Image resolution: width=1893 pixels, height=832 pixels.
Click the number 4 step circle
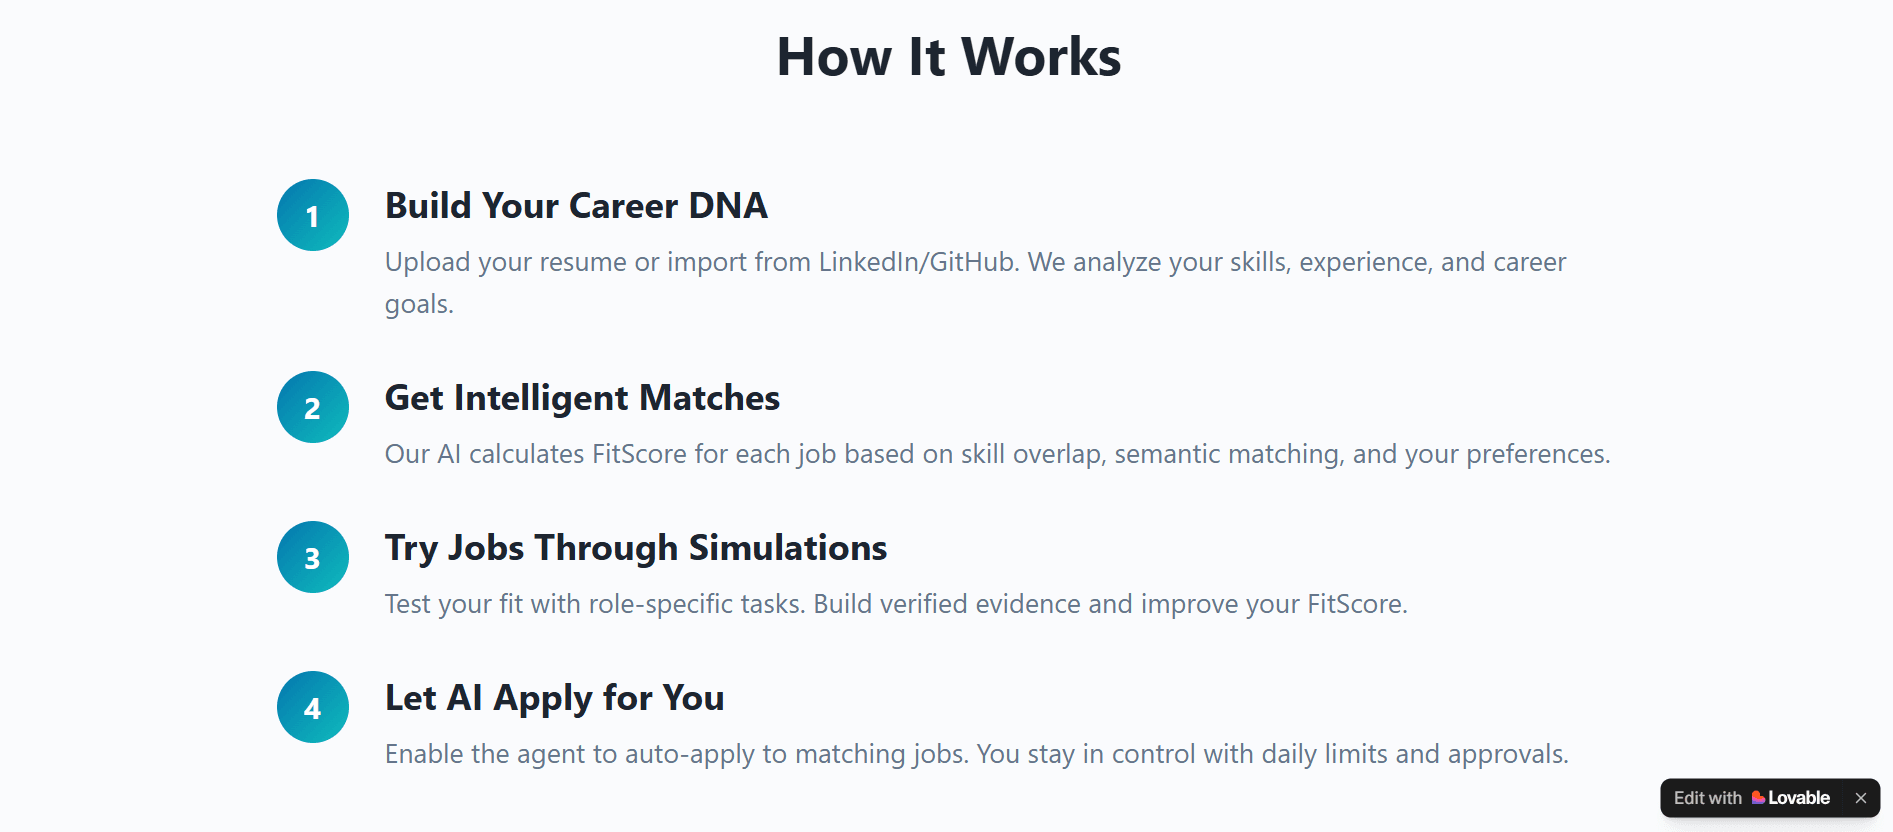[x=313, y=707]
